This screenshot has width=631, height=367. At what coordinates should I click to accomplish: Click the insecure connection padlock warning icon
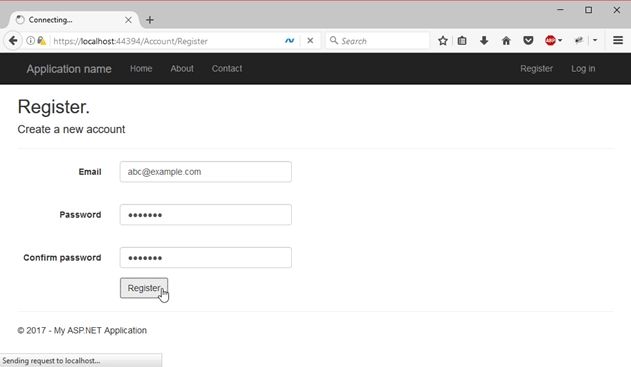[x=41, y=41]
